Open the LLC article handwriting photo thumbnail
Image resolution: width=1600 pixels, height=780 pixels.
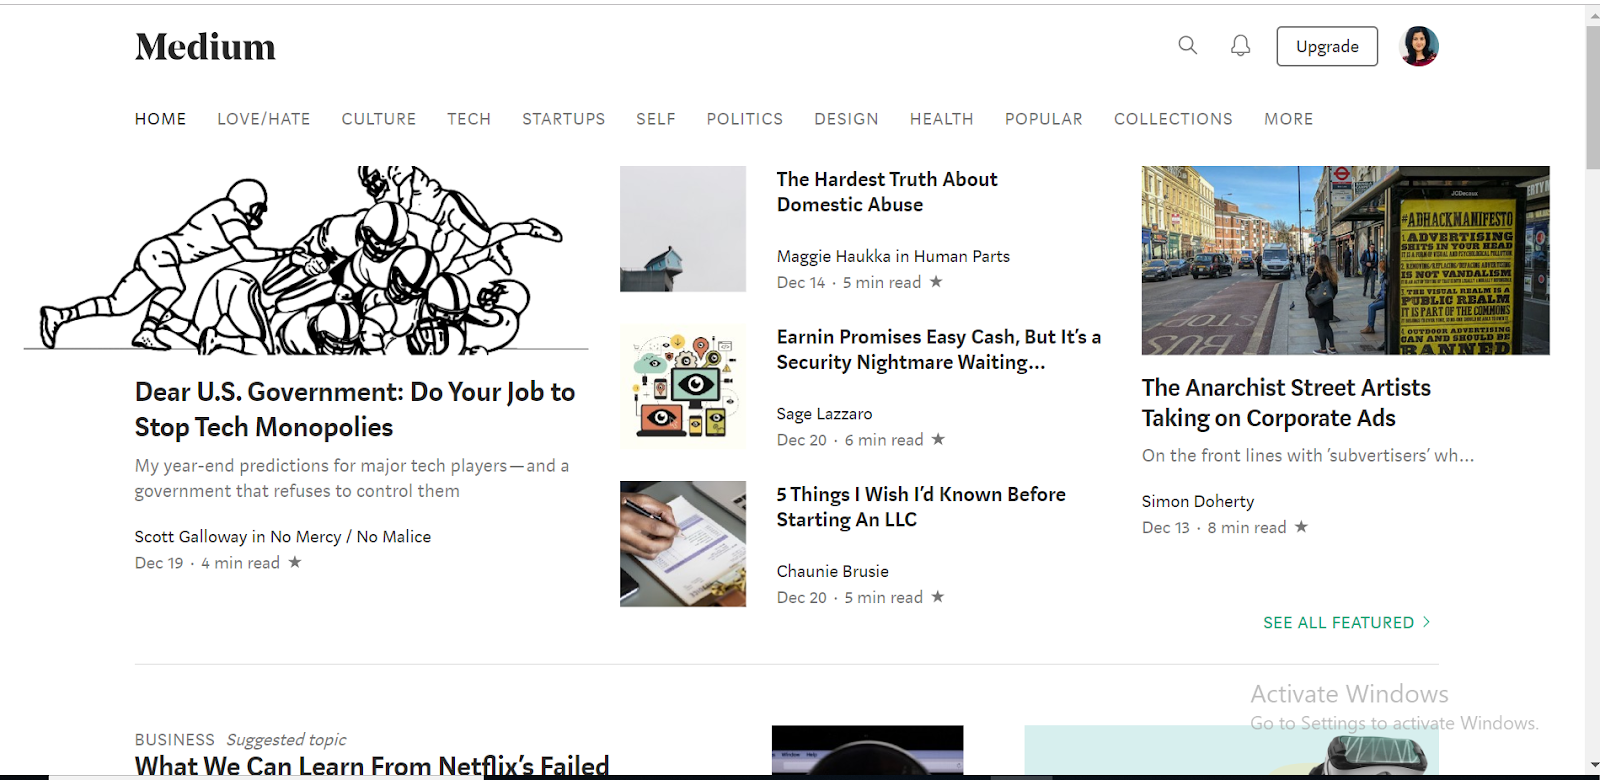click(683, 544)
